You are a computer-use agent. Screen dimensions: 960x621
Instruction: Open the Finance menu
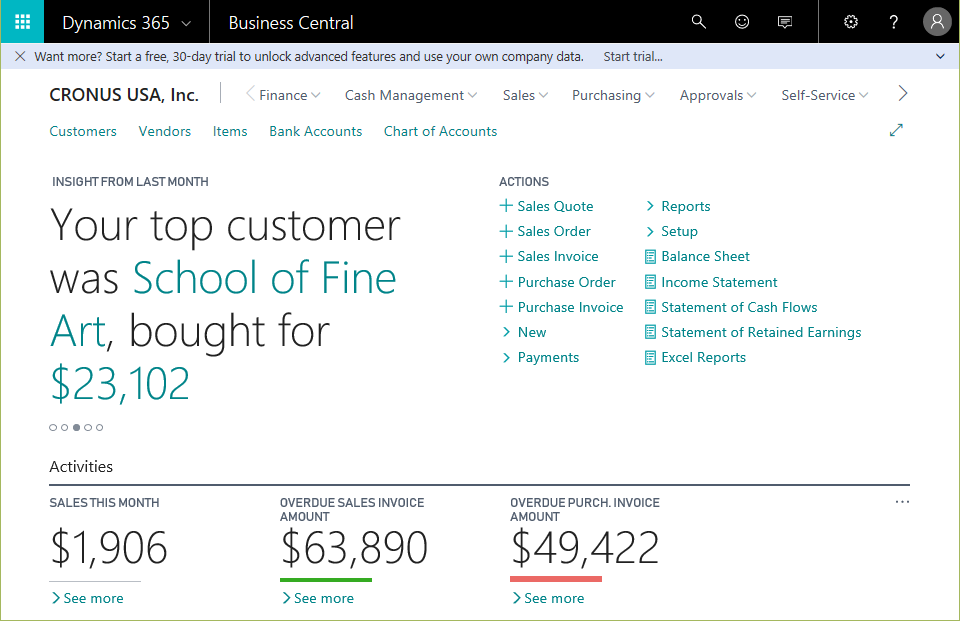(290, 95)
